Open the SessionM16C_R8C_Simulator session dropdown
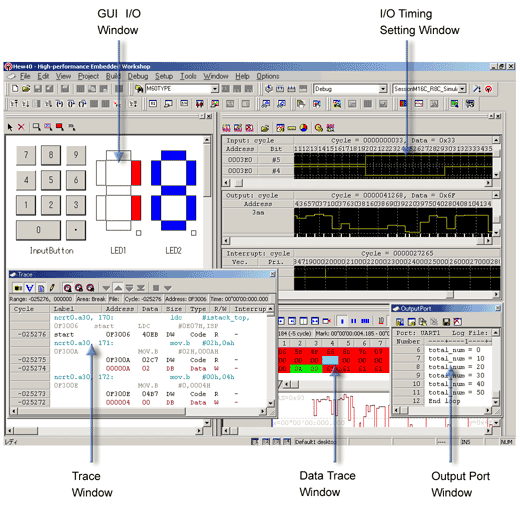This screenshot has height=508, width=520. pos(462,89)
